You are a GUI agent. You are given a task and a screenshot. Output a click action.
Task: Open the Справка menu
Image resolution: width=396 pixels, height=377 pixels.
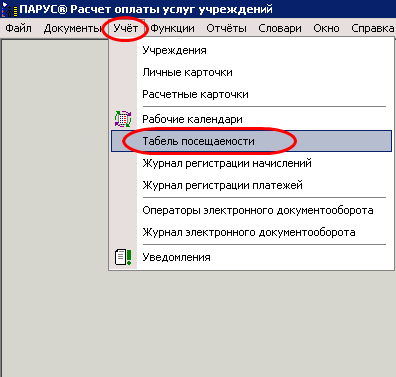372,28
